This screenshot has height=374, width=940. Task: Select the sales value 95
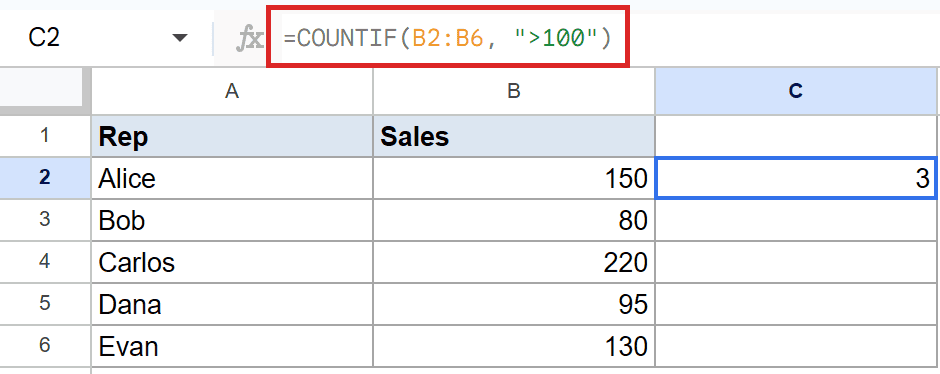514,304
